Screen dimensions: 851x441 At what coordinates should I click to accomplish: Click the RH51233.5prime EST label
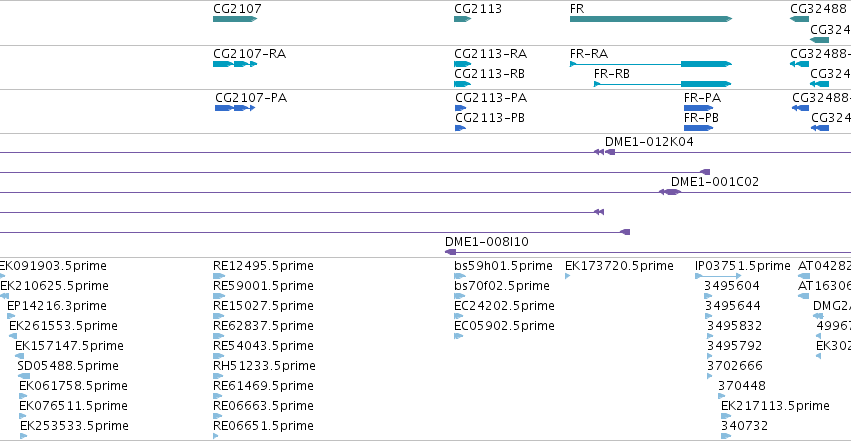point(264,366)
